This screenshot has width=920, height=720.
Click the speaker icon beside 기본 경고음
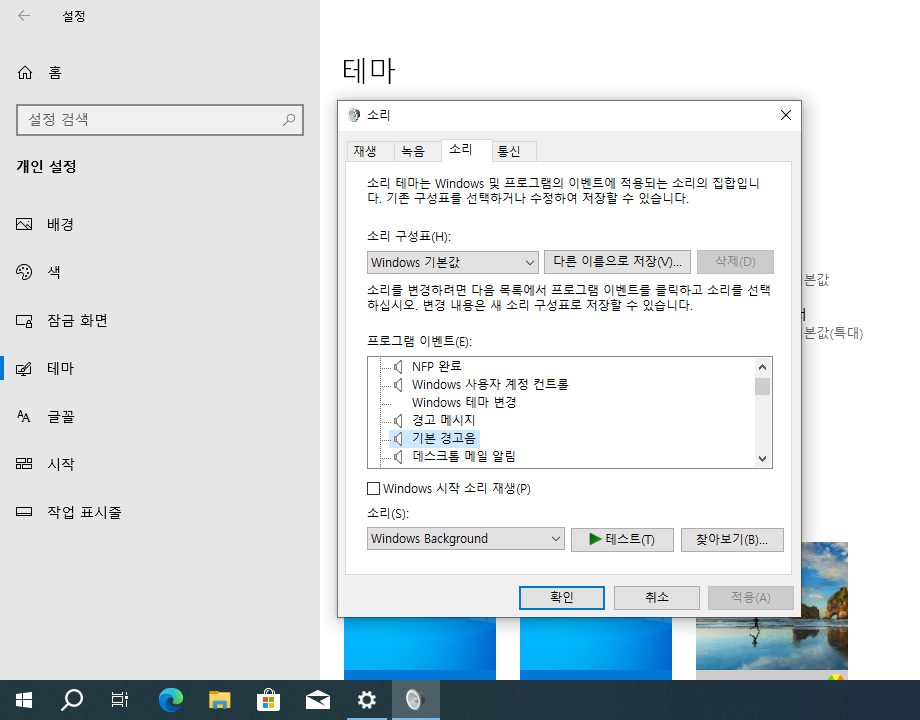398,438
